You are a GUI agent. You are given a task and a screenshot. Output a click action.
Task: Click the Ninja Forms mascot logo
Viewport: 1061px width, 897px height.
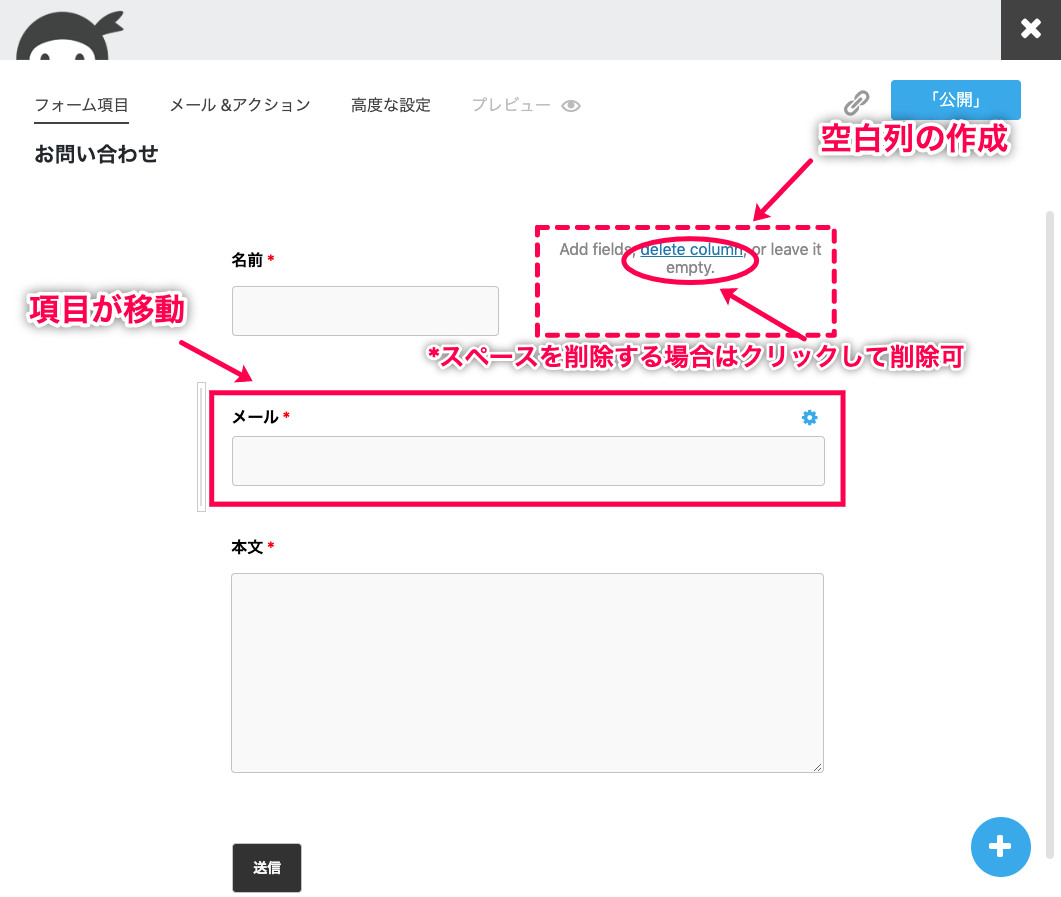[x=70, y=35]
